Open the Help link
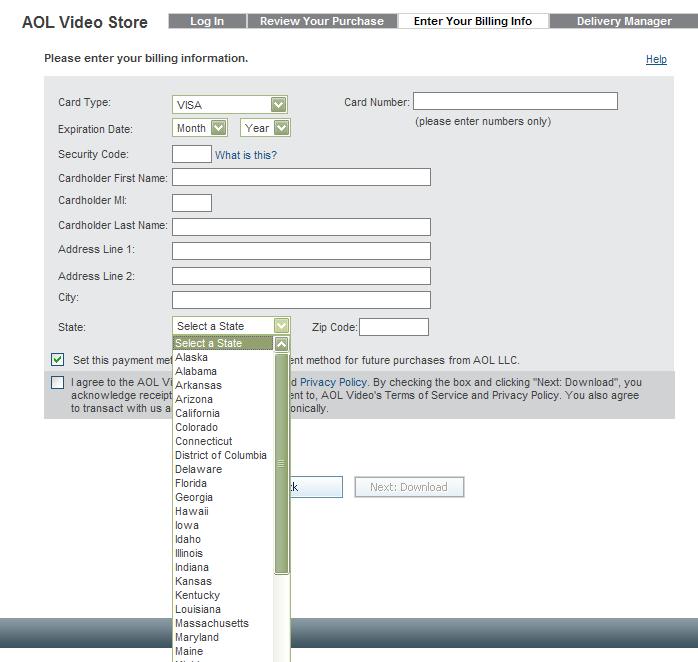 tap(656, 59)
